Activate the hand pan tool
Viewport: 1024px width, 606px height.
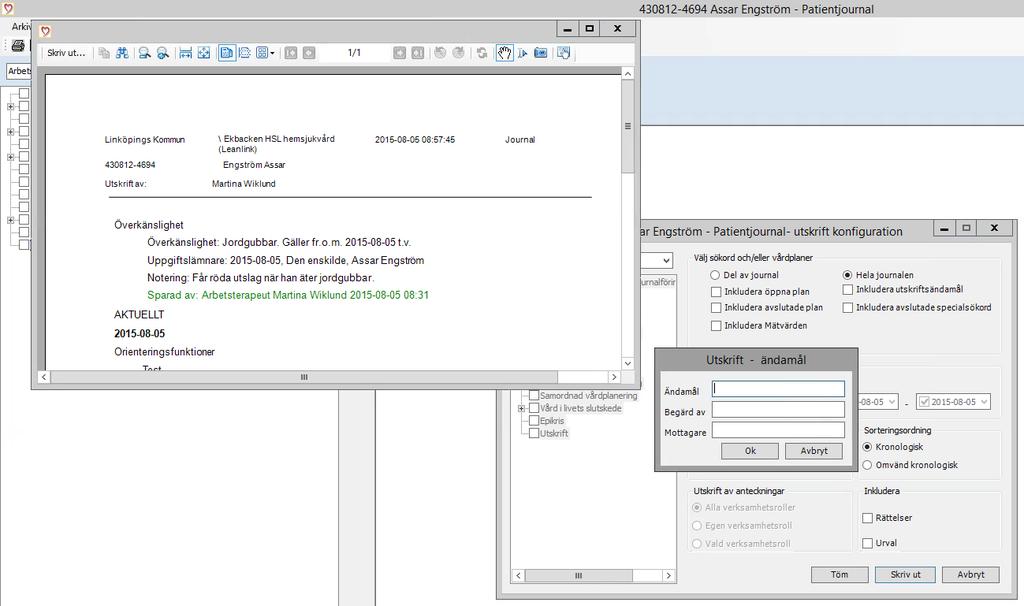point(504,53)
